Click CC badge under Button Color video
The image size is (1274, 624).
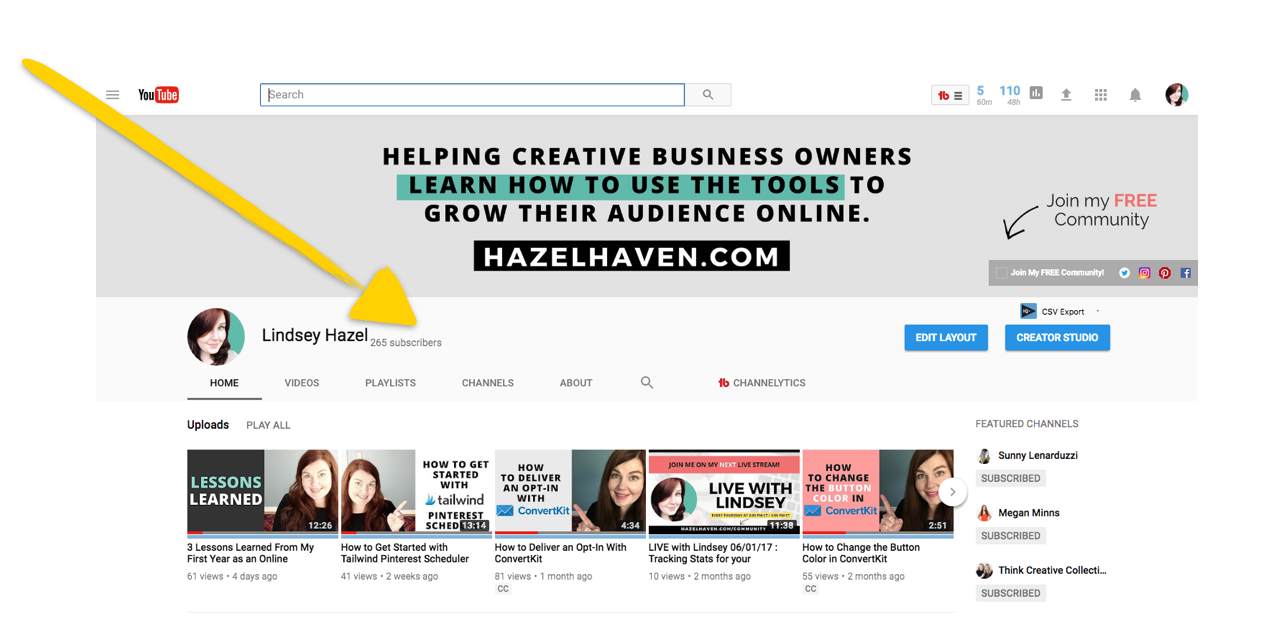point(810,589)
